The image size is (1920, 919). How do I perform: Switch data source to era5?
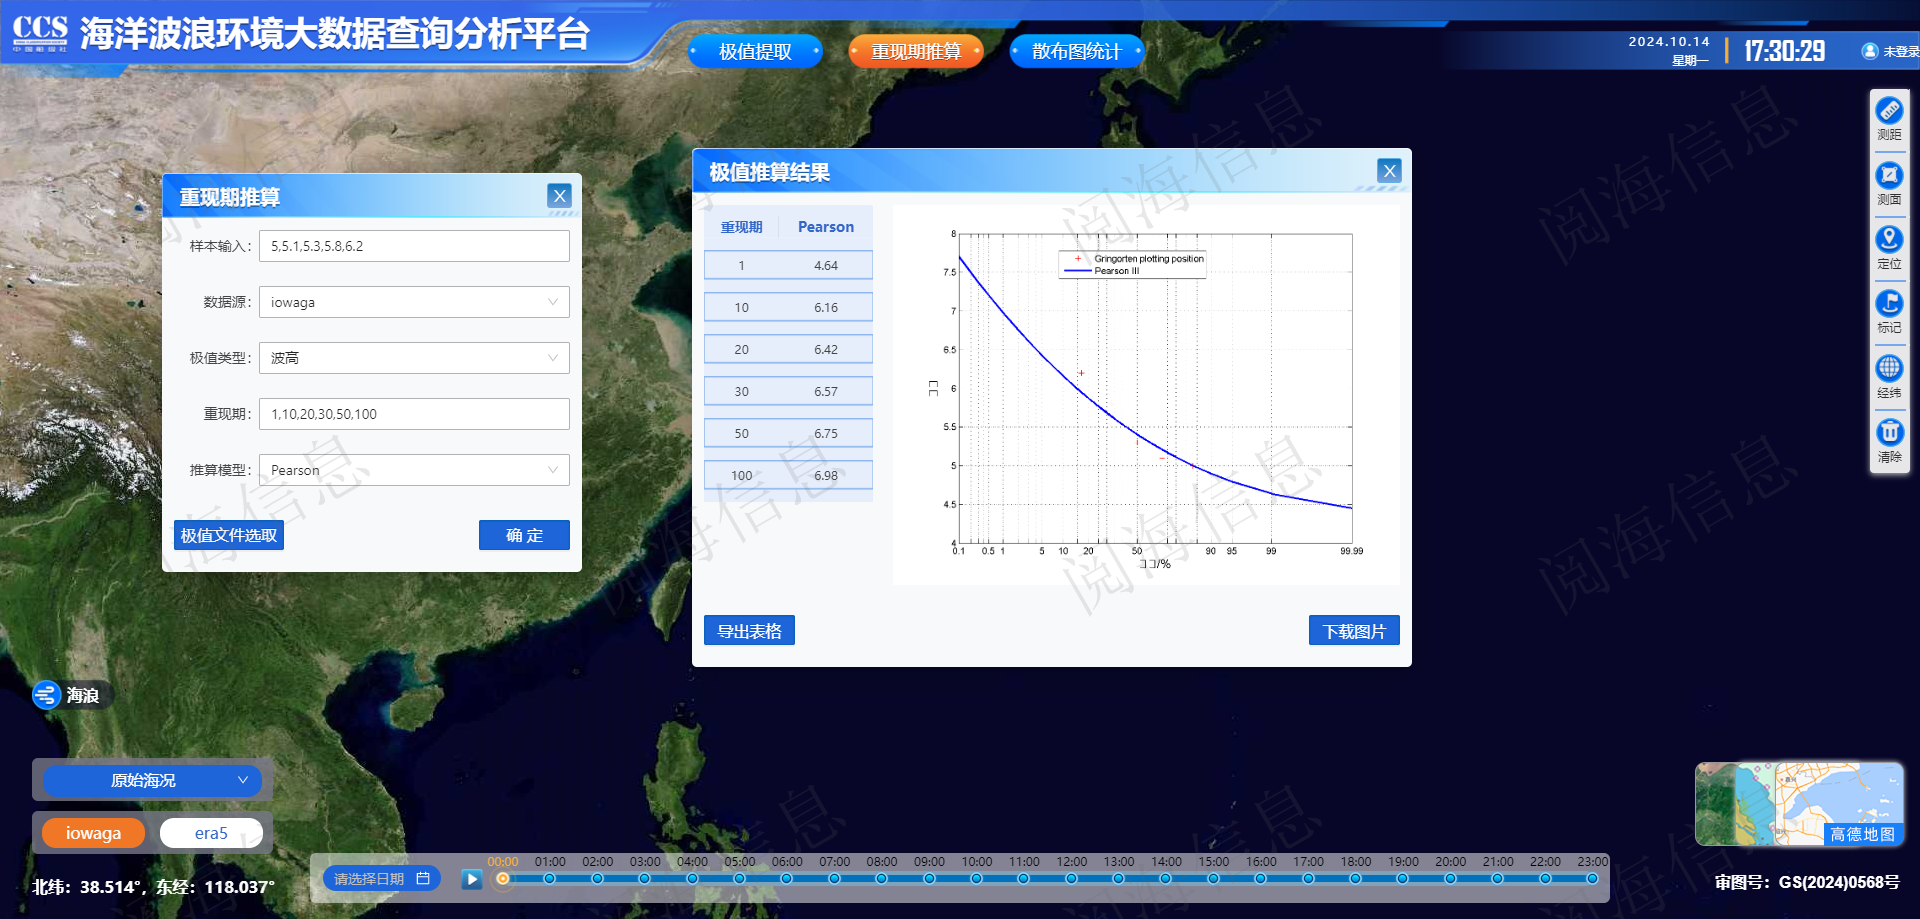(211, 833)
